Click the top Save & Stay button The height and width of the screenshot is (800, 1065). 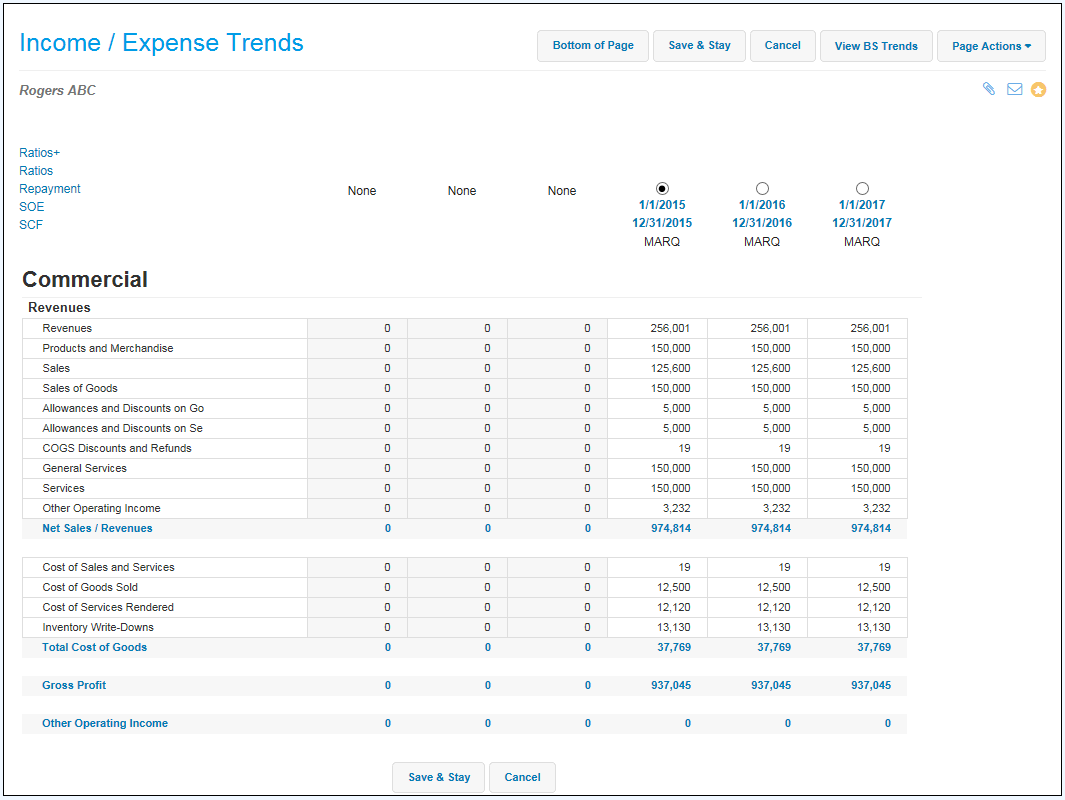pyautogui.click(x=699, y=46)
